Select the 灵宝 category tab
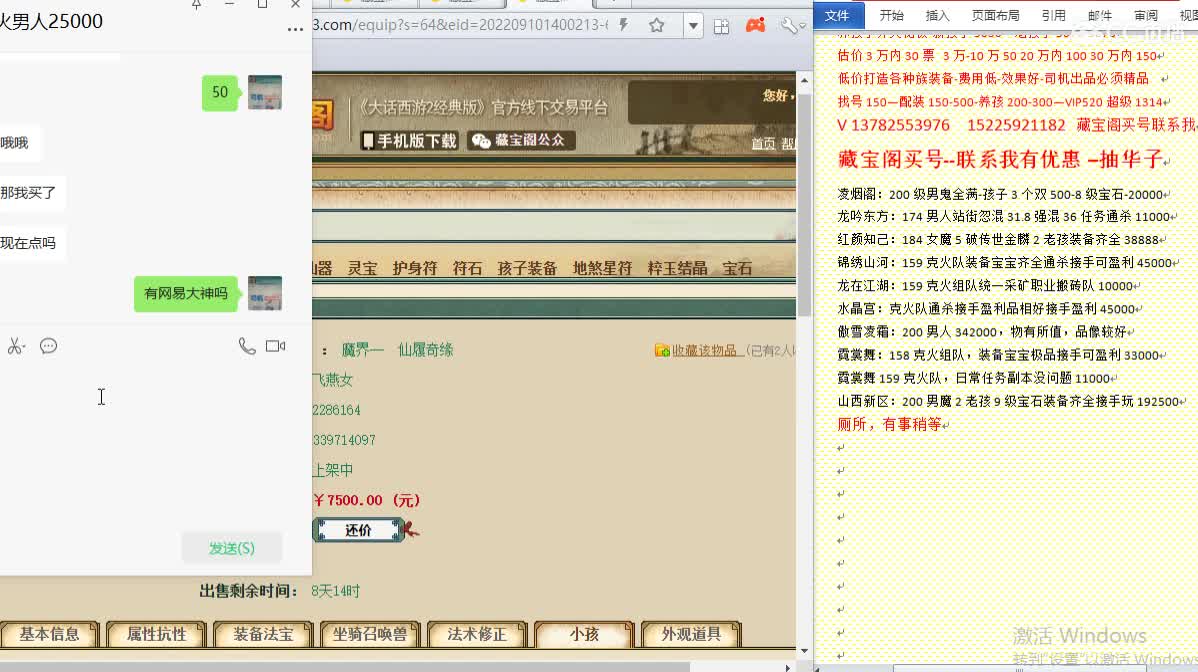Screen dimensions: 1198x672 [x=362, y=268]
